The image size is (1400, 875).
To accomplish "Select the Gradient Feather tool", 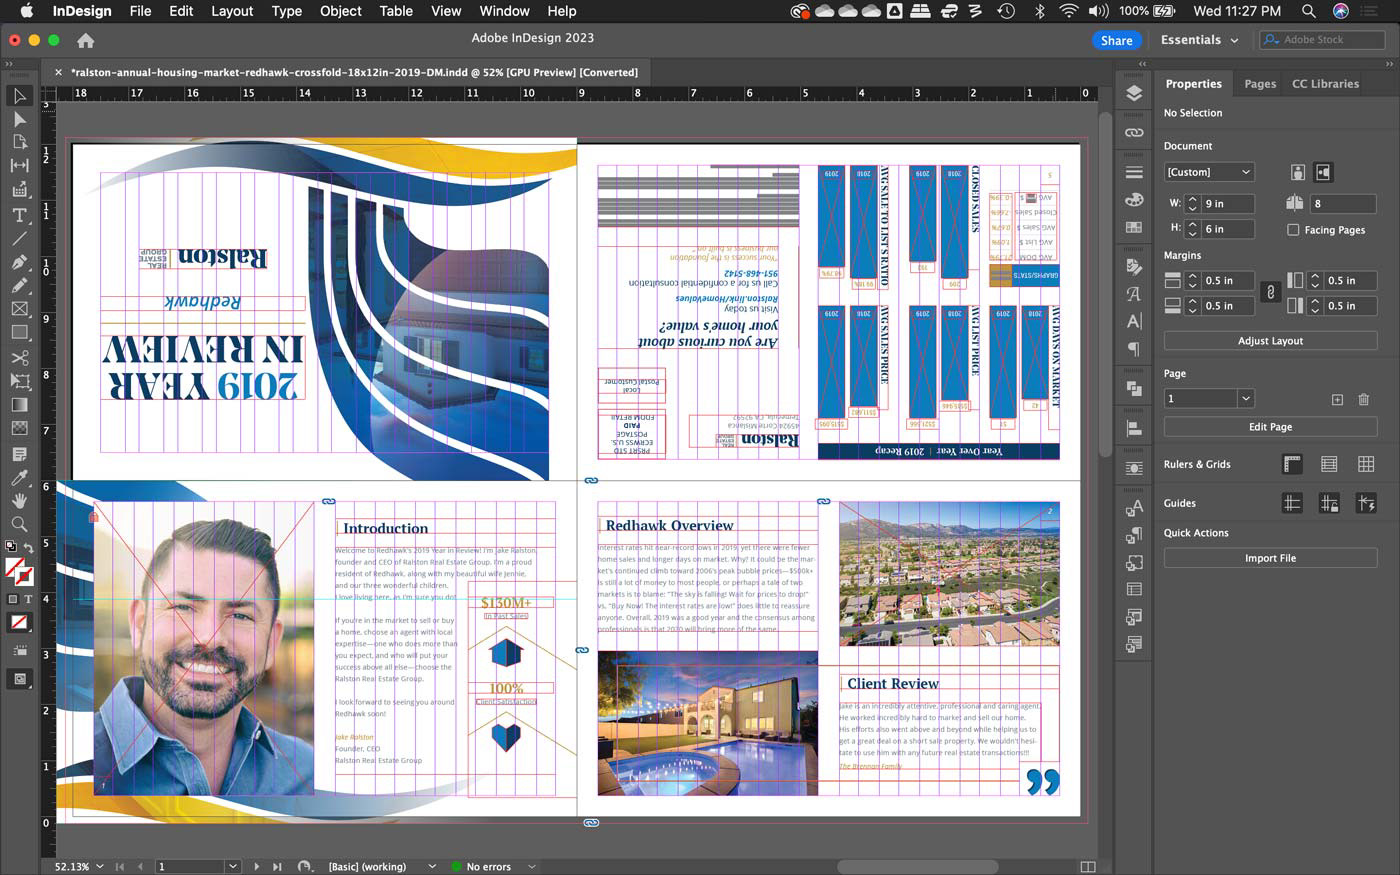I will pyautogui.click(x=19, y=428).
